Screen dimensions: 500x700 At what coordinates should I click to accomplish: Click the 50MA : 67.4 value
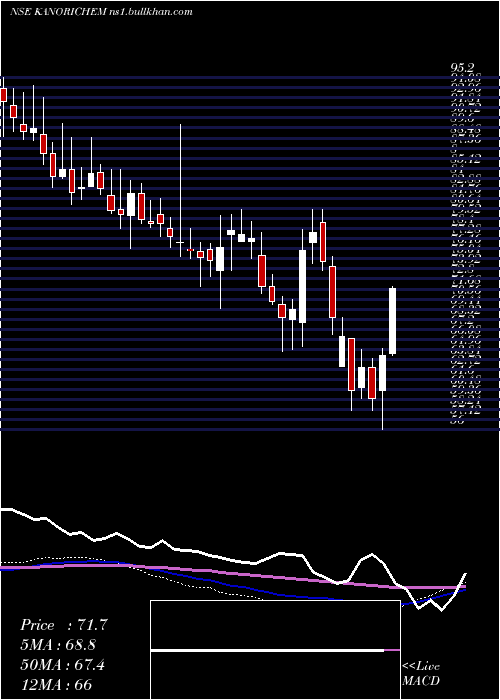pyautogui.click(x=62, y=665)
